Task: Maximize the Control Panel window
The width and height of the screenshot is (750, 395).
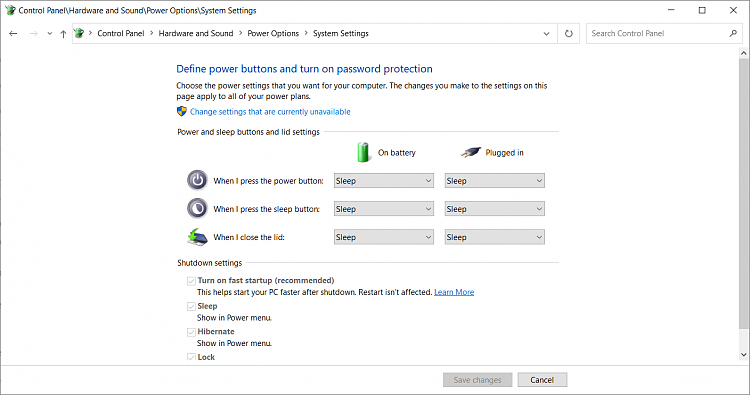Action: click(x=702, y=10)
